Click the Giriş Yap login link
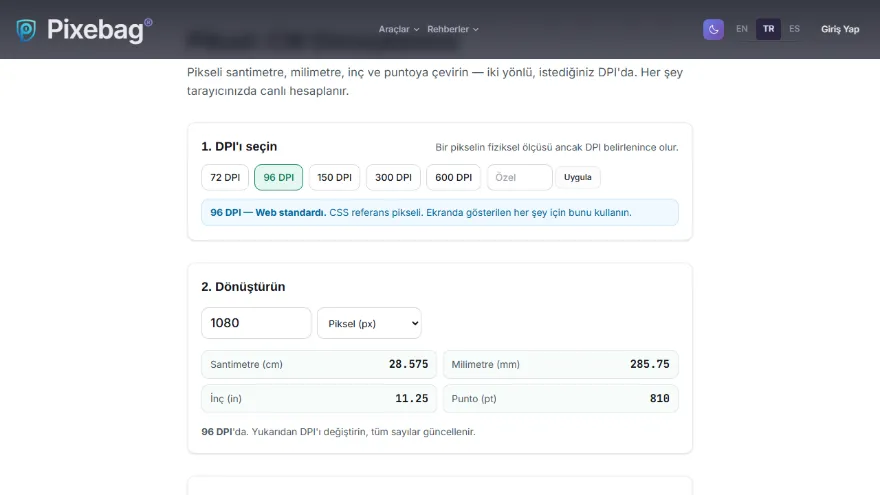The width and height of the screenshot is (880, 495). pyautogui.click(x=840, y=29)
